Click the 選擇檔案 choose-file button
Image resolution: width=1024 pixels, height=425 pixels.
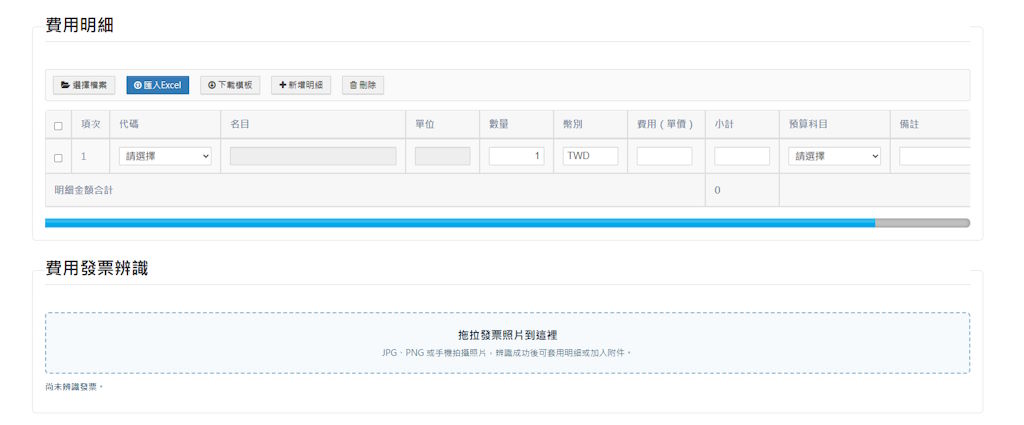coord(84,85)
